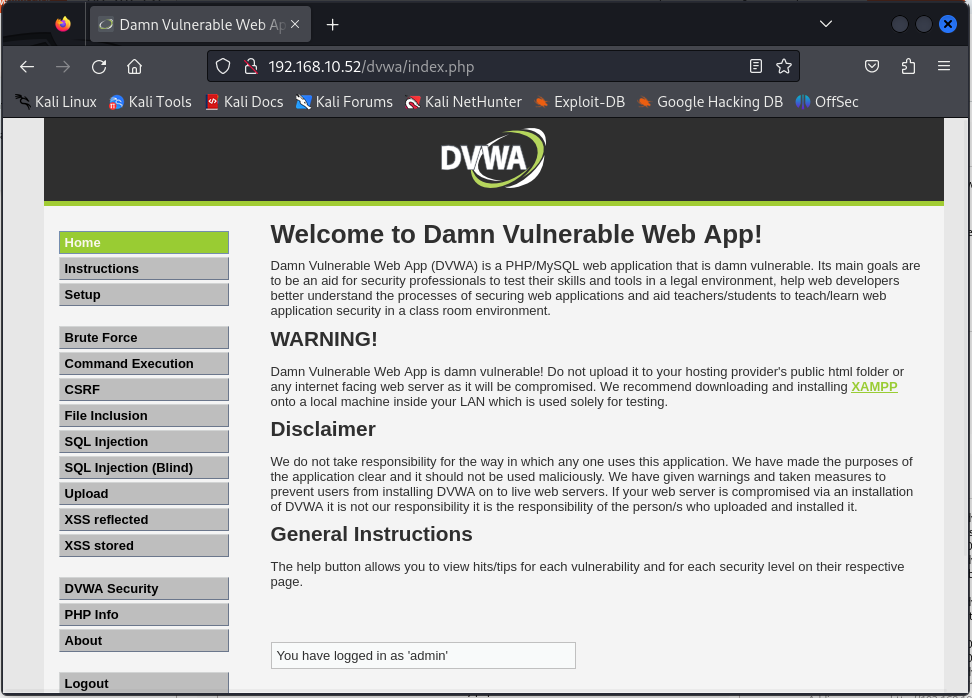Reload the current page

pyautogui.click(x=99, y=66)
